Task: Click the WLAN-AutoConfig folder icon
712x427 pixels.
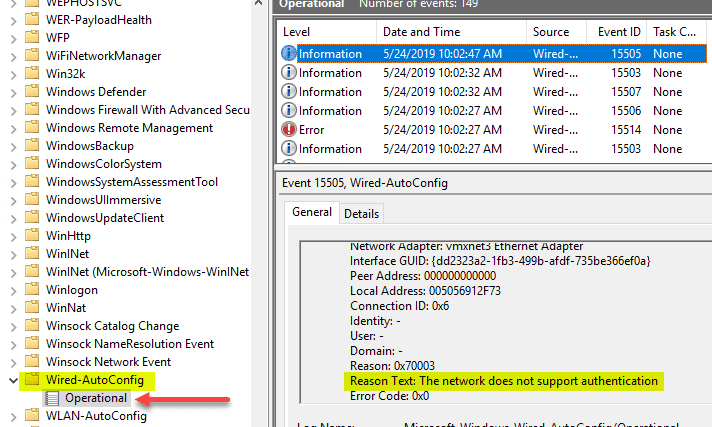Action: pos(34,416)
